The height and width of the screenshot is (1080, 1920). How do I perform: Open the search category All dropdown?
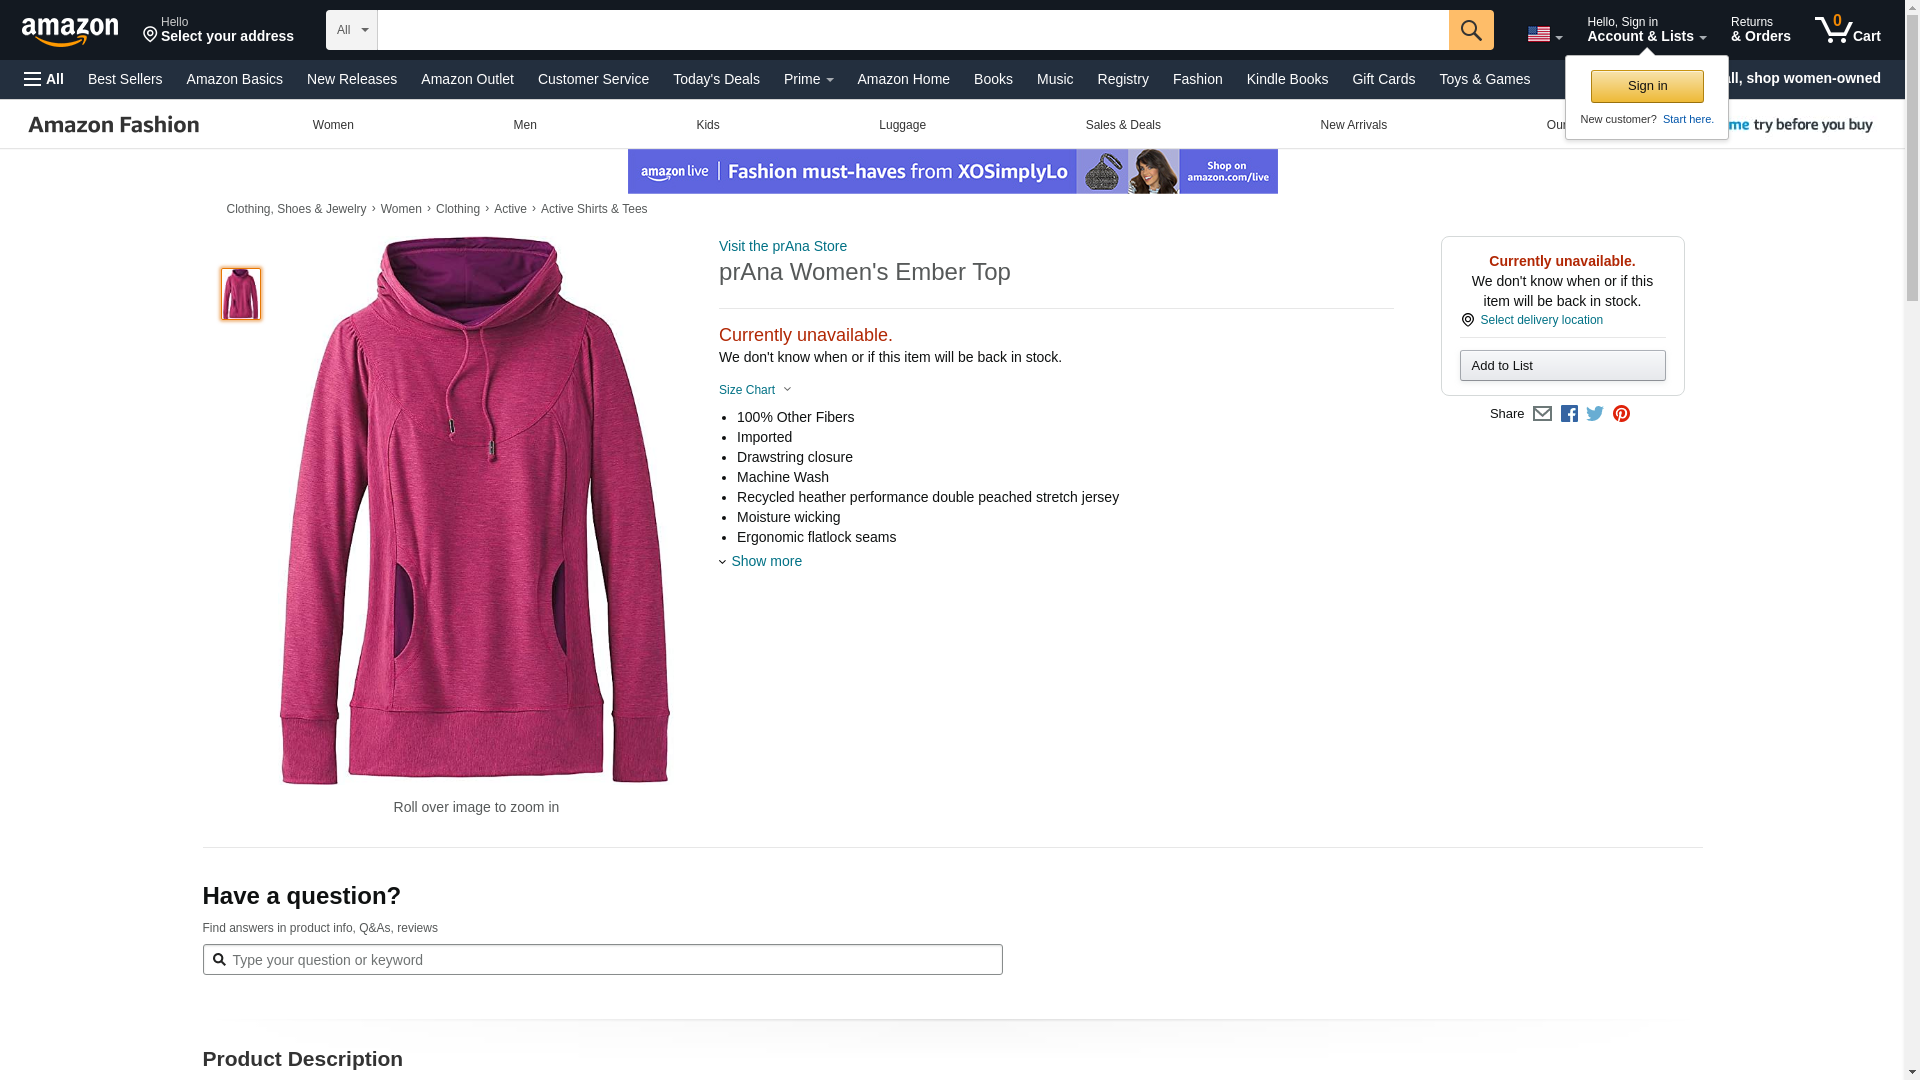351,30
